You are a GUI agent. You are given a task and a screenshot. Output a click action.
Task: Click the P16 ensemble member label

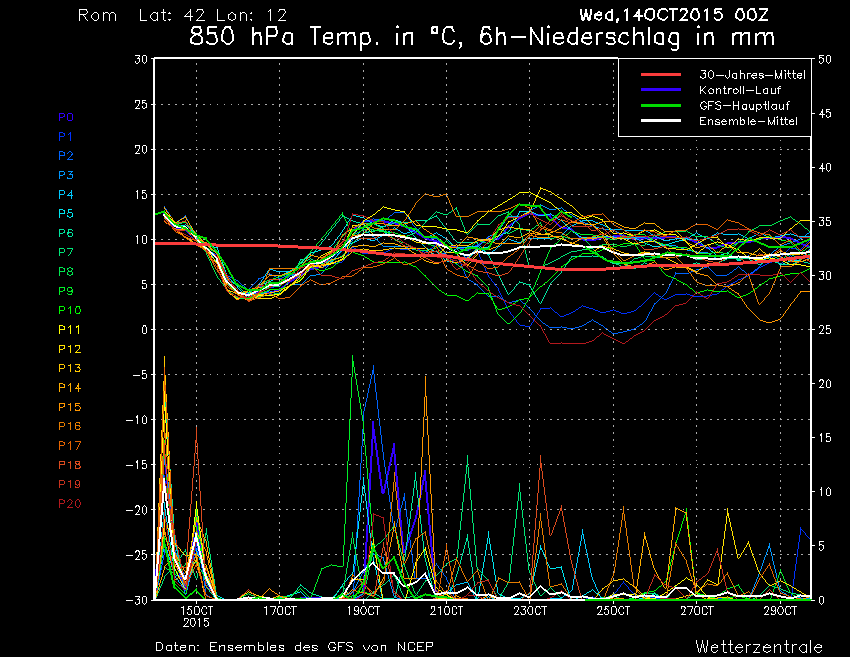[70, 426]
